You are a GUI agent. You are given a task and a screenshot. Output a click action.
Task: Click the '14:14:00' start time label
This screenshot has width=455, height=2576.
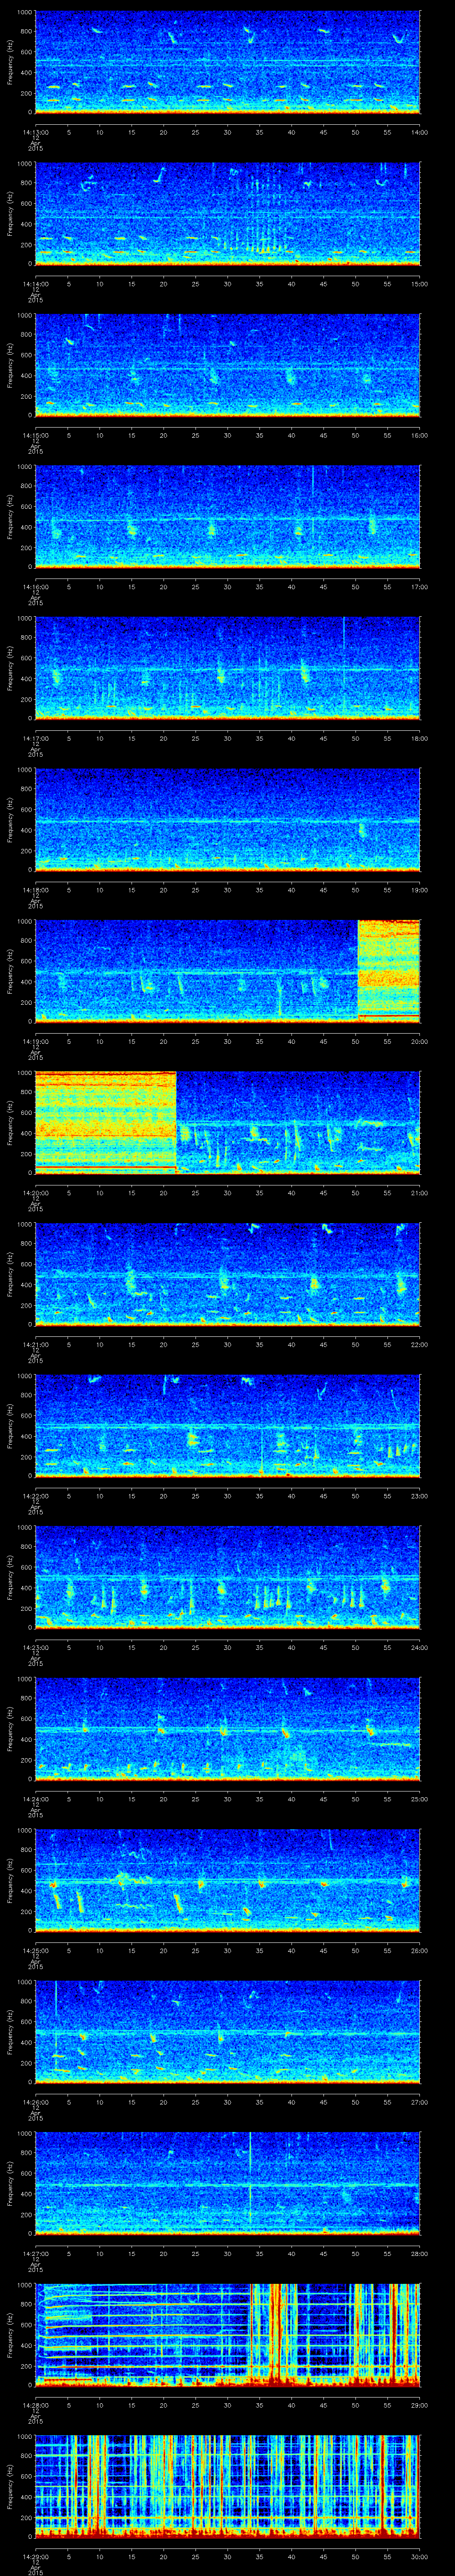point(35,284)
